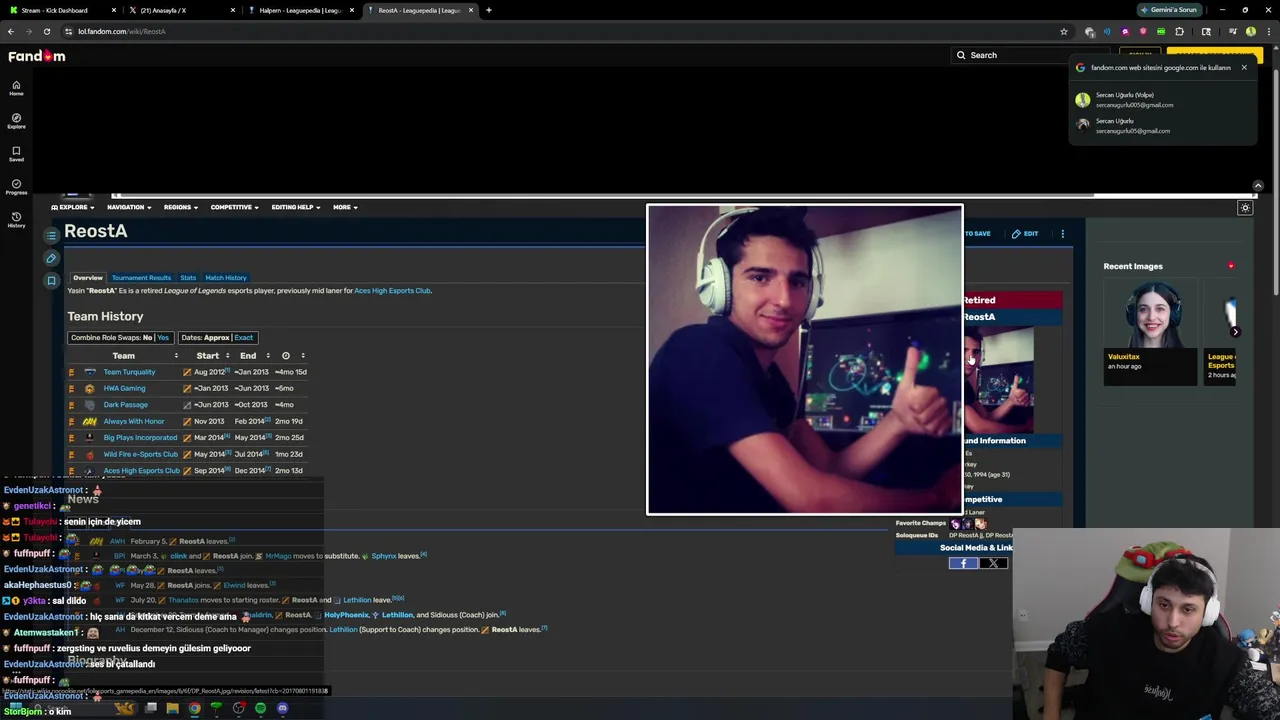Image resolution: width=1280 pixels, height=720 pixels.
Task: Open the Fandom Home sidebar icon
Action: 16,87
